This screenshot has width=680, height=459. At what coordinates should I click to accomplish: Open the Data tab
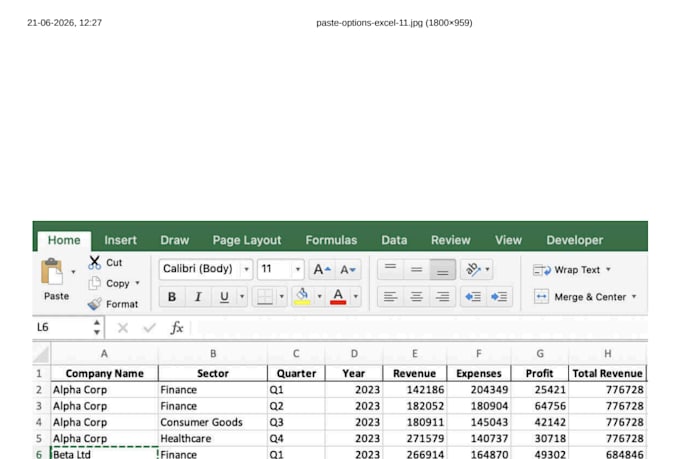pyautogui.click(x=394, y=240)
